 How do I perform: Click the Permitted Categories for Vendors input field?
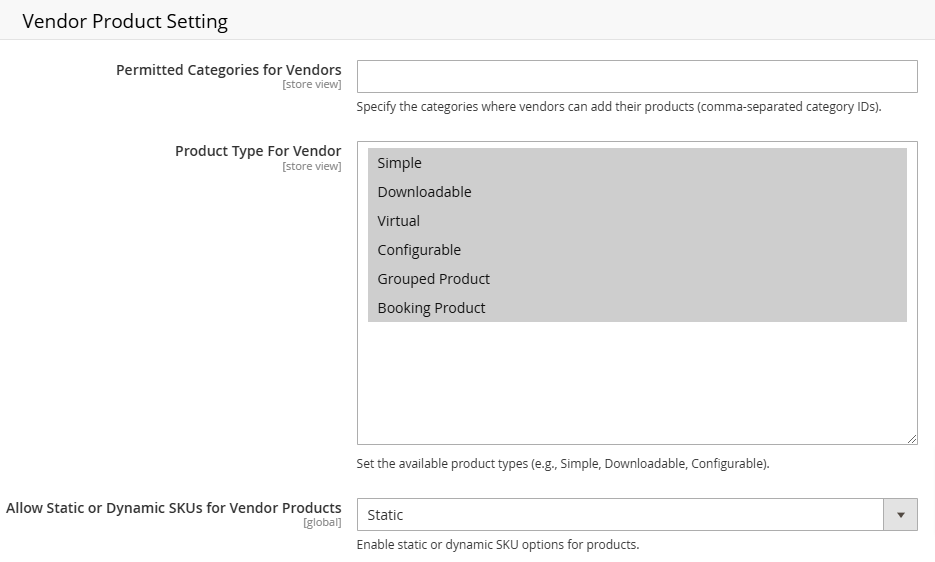(637, 76)
